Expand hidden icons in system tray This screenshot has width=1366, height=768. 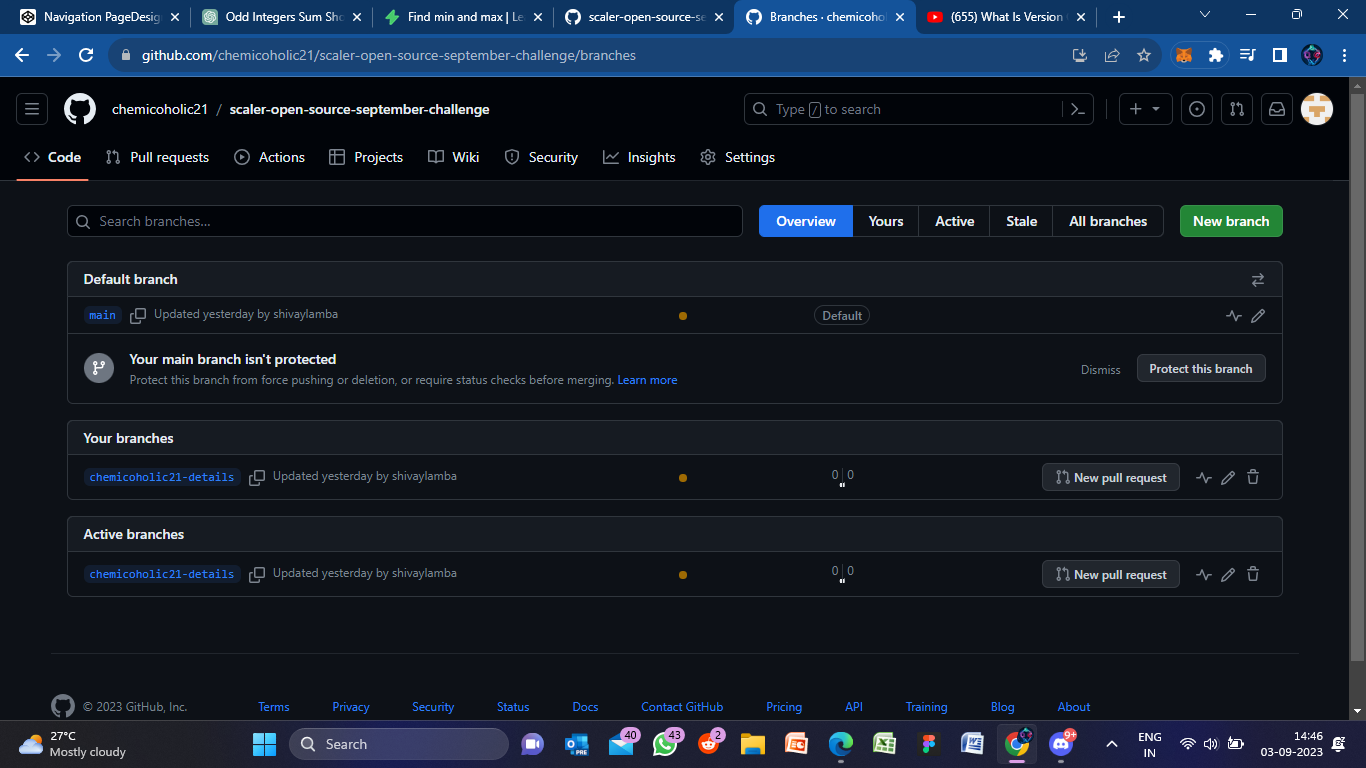click(1111, 744)
